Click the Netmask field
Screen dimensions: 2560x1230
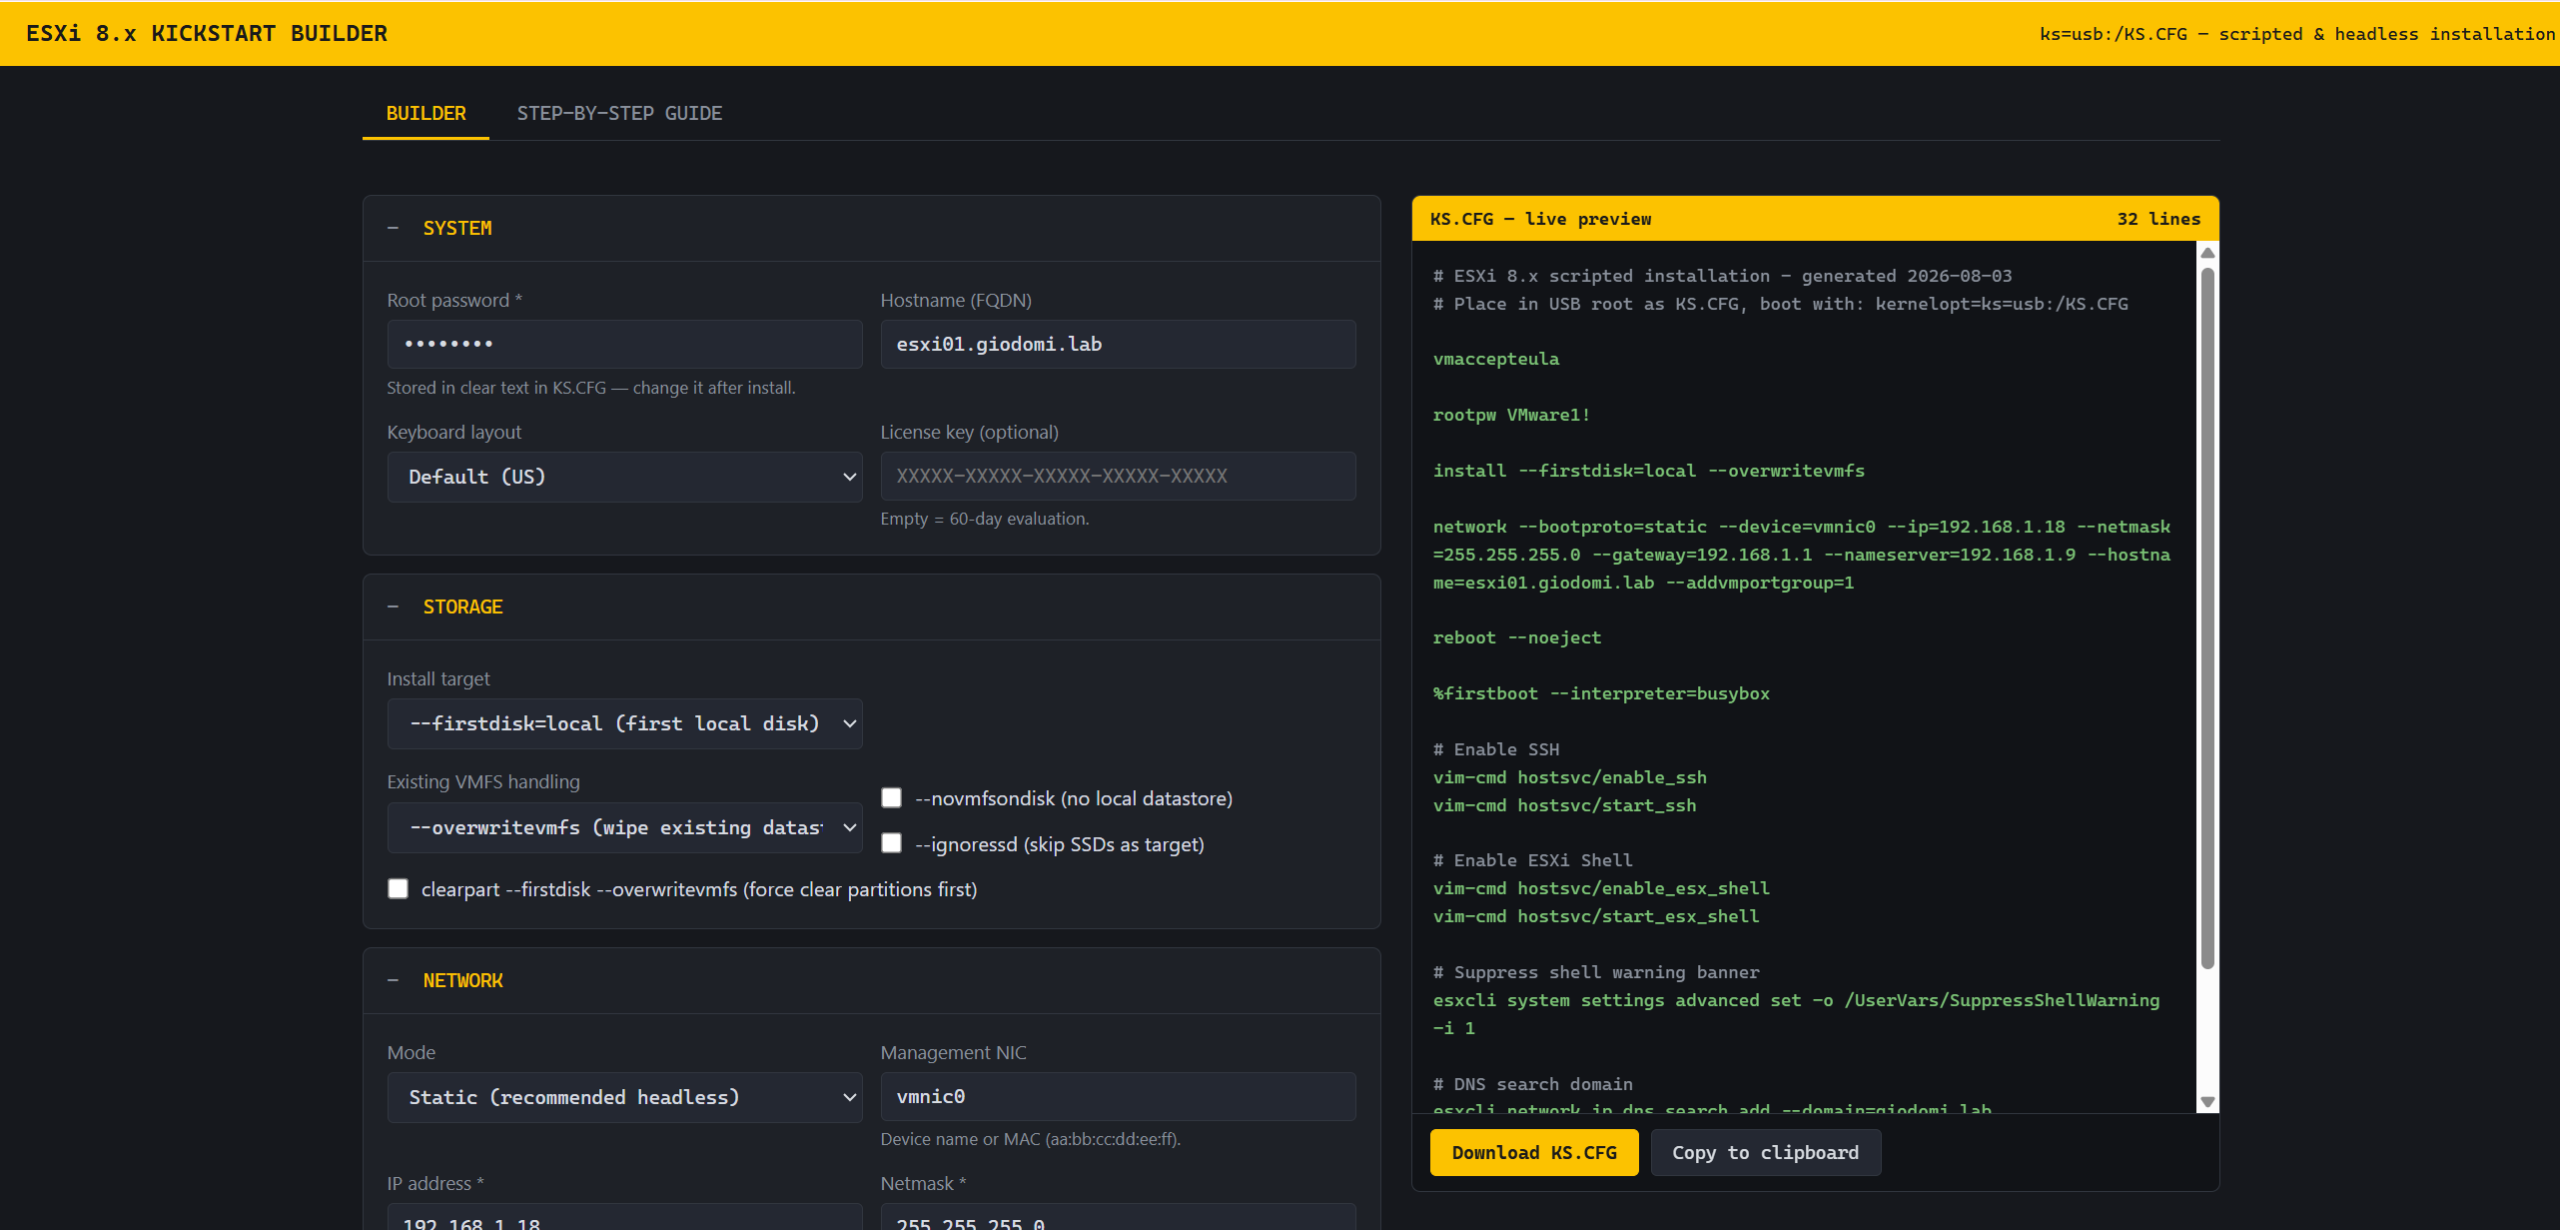1118,1218
